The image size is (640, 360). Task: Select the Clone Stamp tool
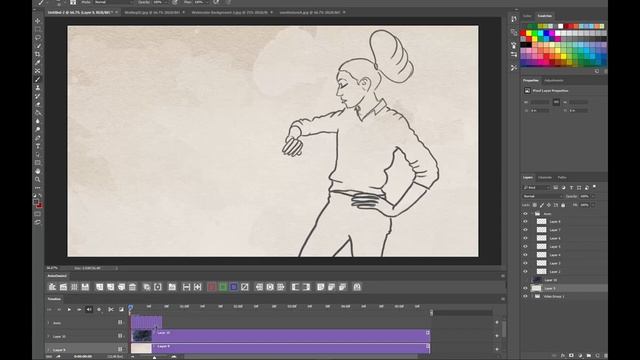[x=38, y=88]
